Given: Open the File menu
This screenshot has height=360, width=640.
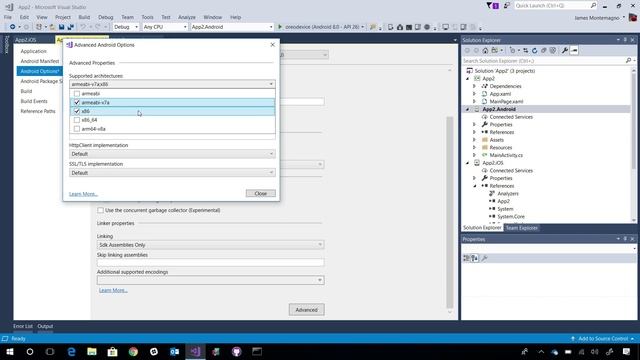Looking at the screenshot, I should tap(8, 17).
